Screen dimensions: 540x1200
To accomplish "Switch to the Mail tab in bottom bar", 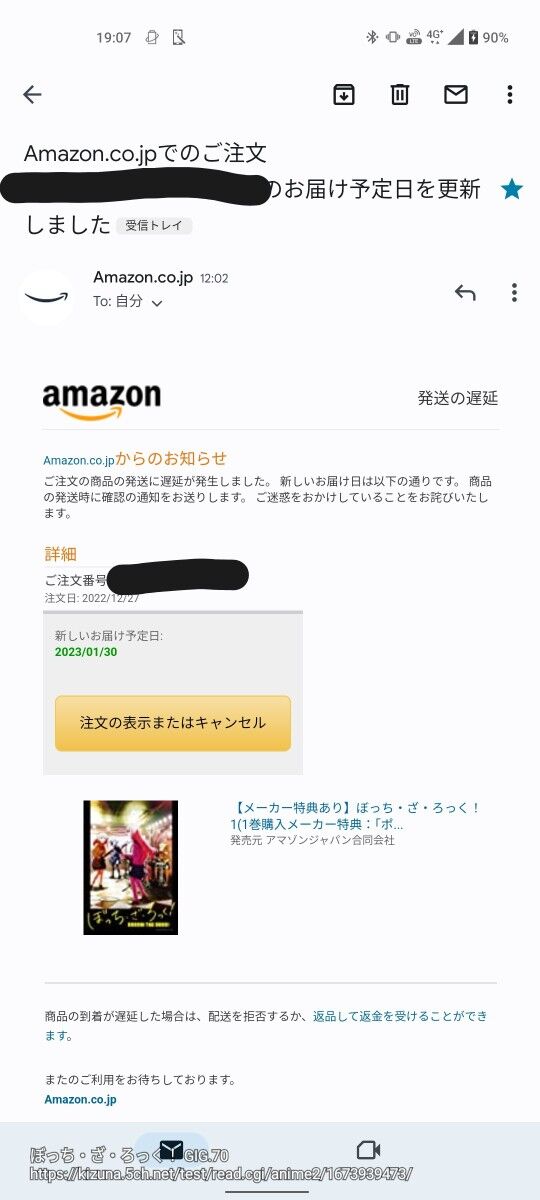I will click(x=172, y=1150).
